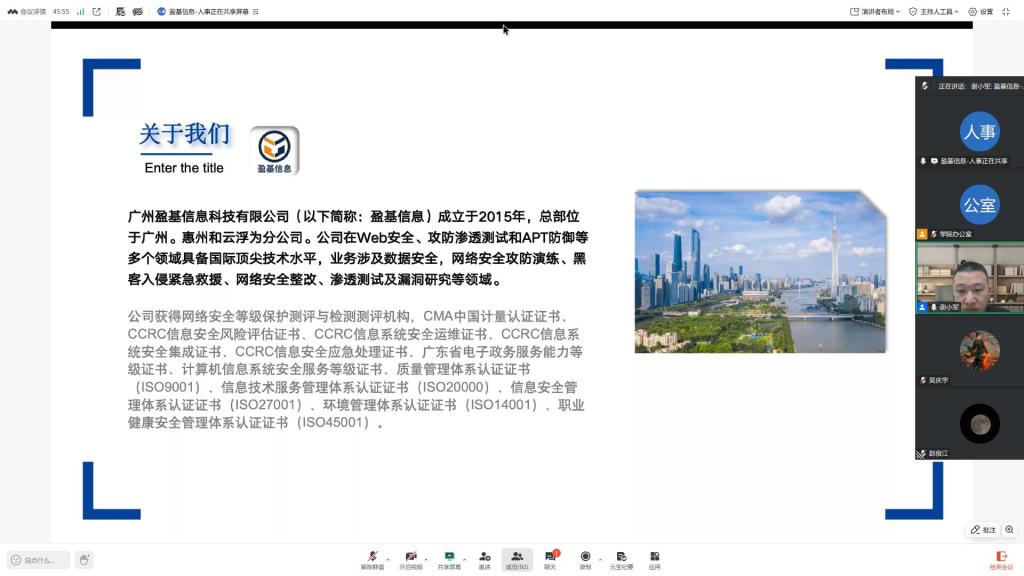Screen dimensions: 1024x576
Task: Click the end meeting button at bottom right
Action: 1001,560
